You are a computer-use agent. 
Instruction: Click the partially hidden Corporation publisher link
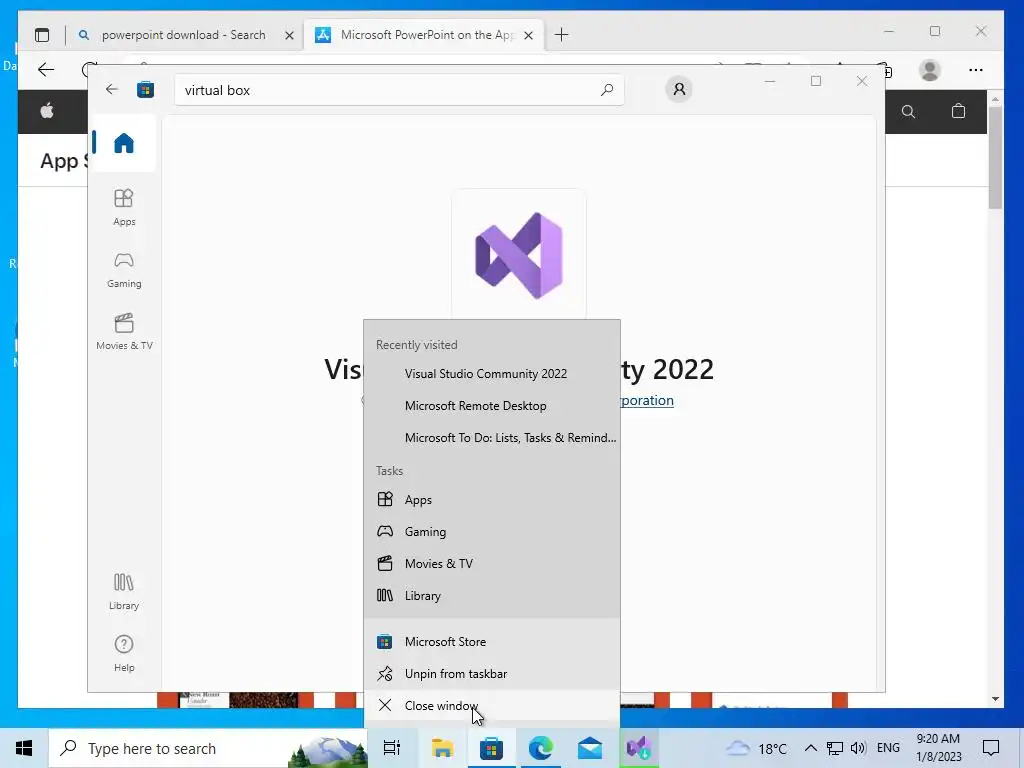click(647, 400)
